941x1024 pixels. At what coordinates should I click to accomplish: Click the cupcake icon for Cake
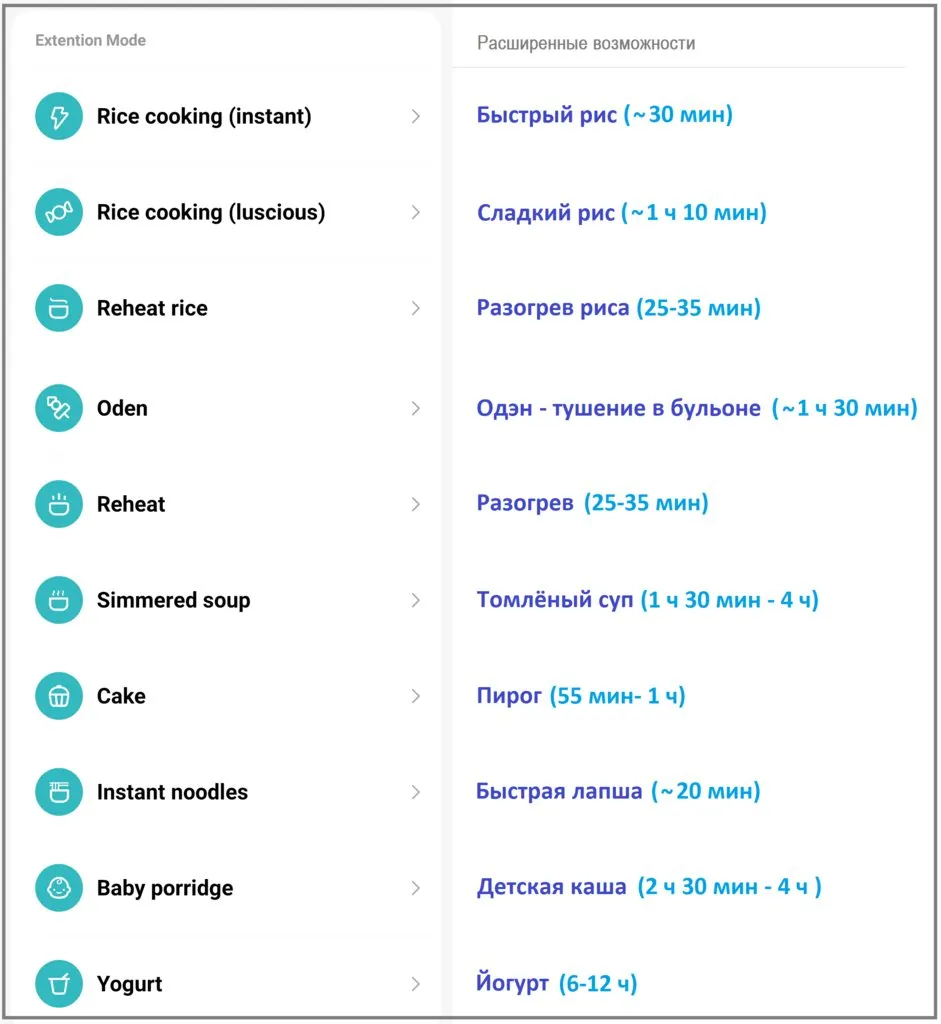59,696
